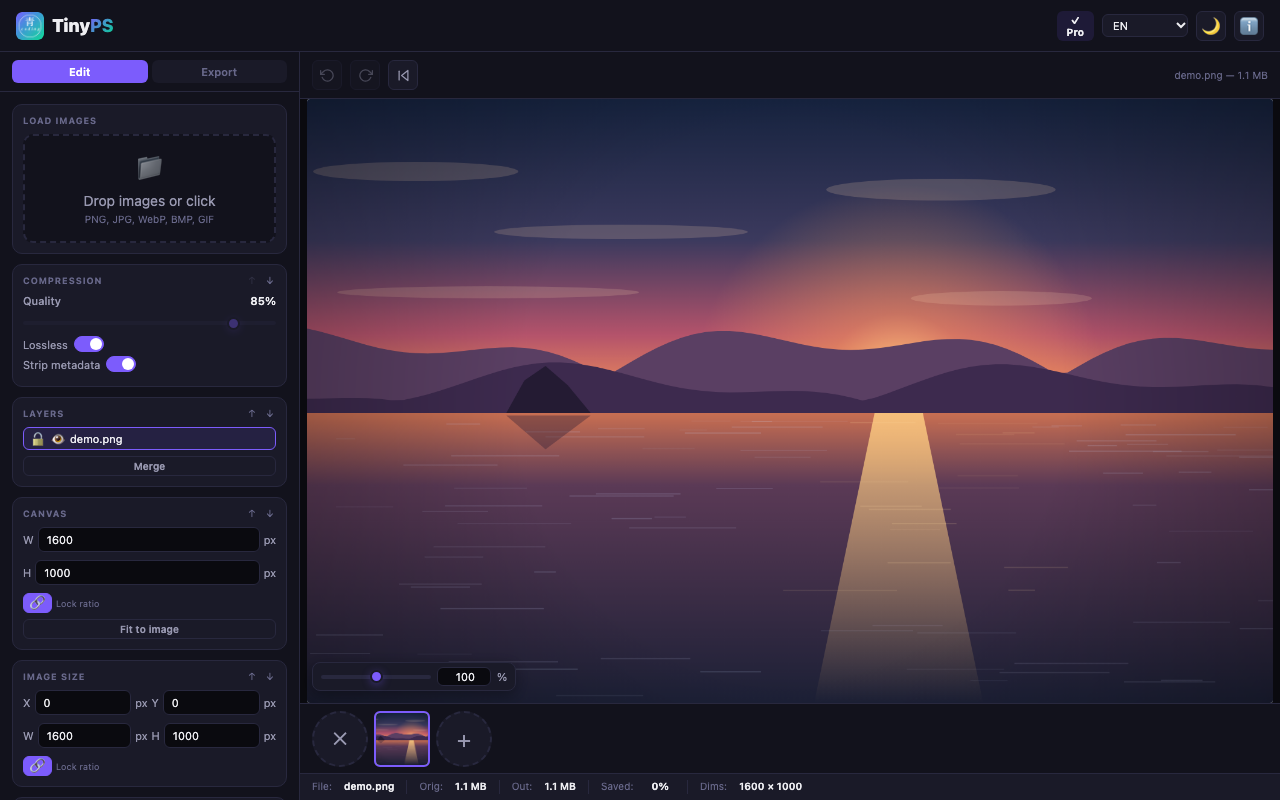
Task: Open the EN language dropdown
Action: [x=1145, y=26]
